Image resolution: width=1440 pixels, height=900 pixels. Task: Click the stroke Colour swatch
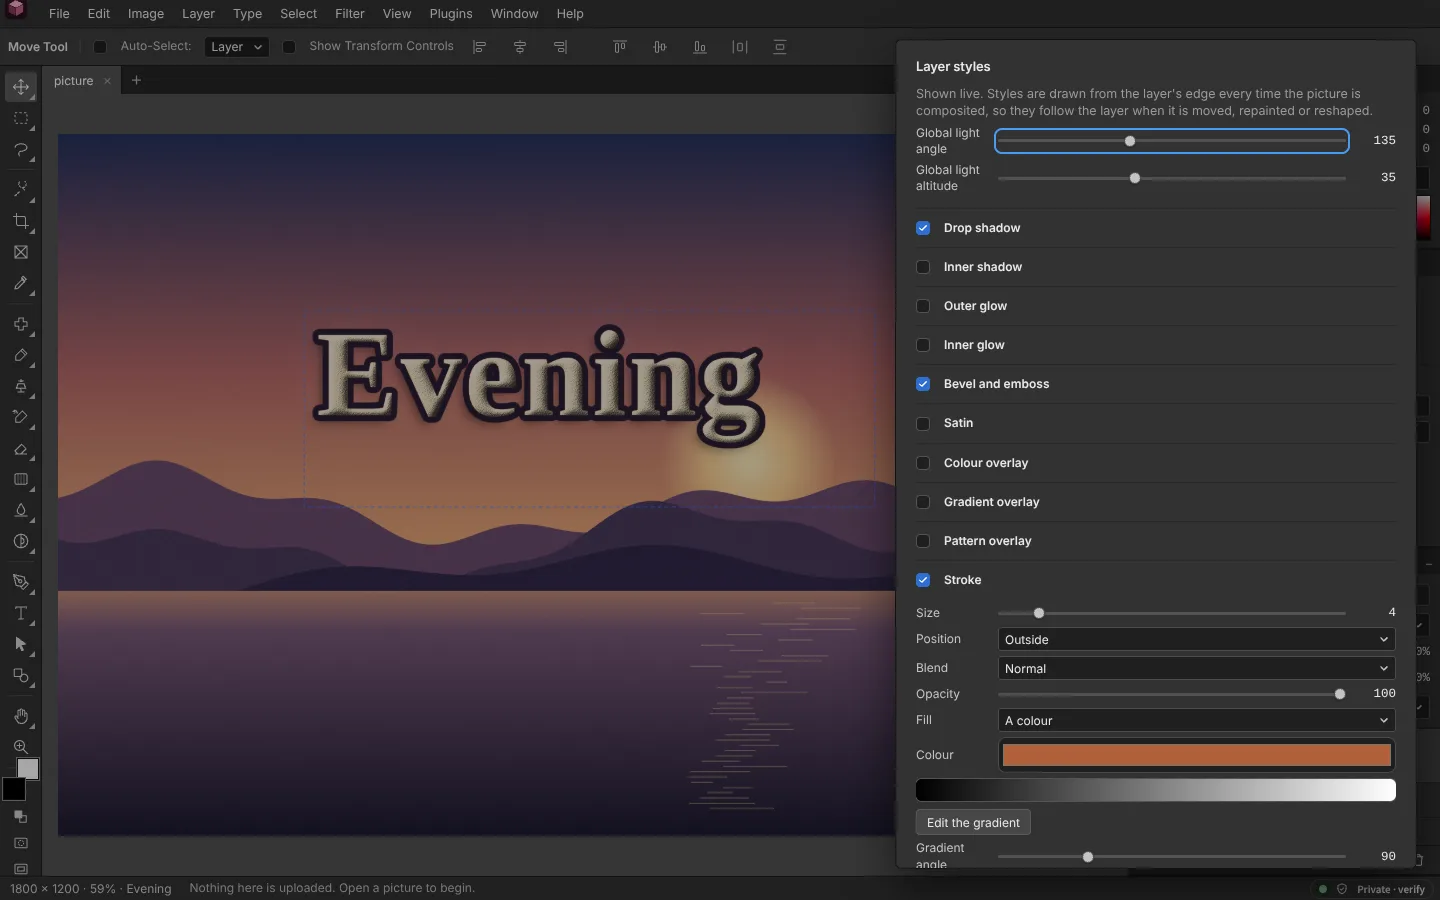(x=1196, y=755)
